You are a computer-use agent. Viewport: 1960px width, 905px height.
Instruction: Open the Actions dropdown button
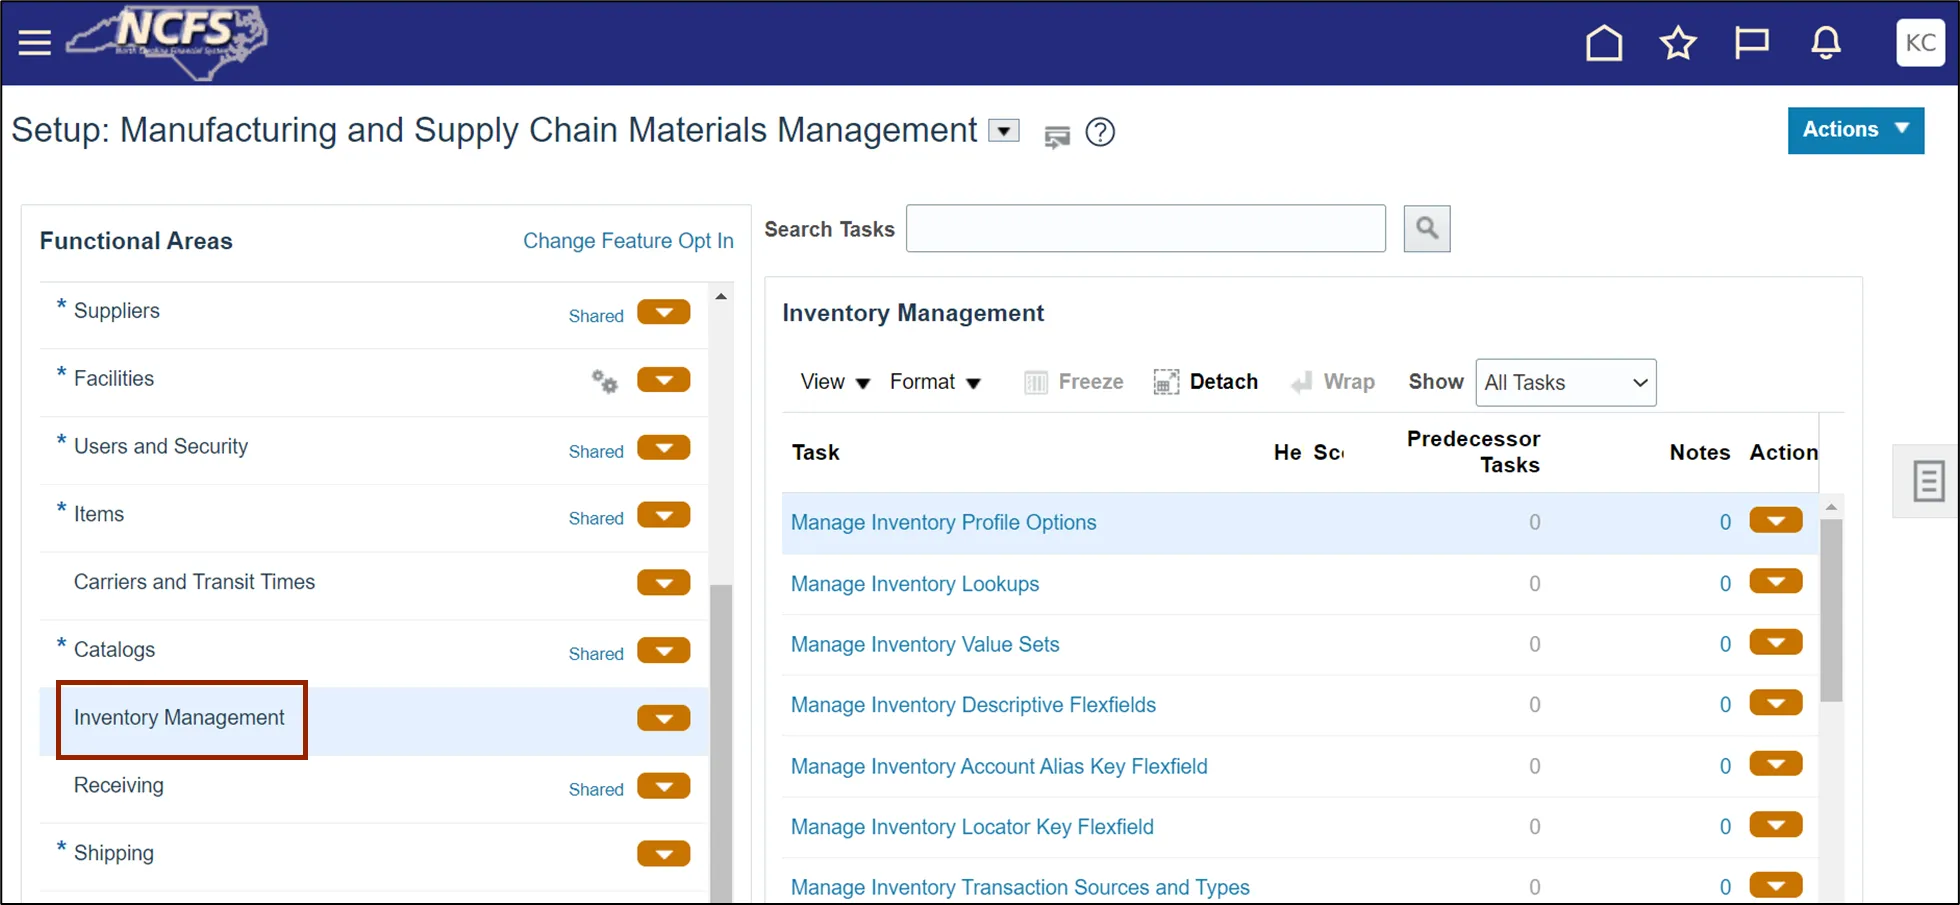1855,130
